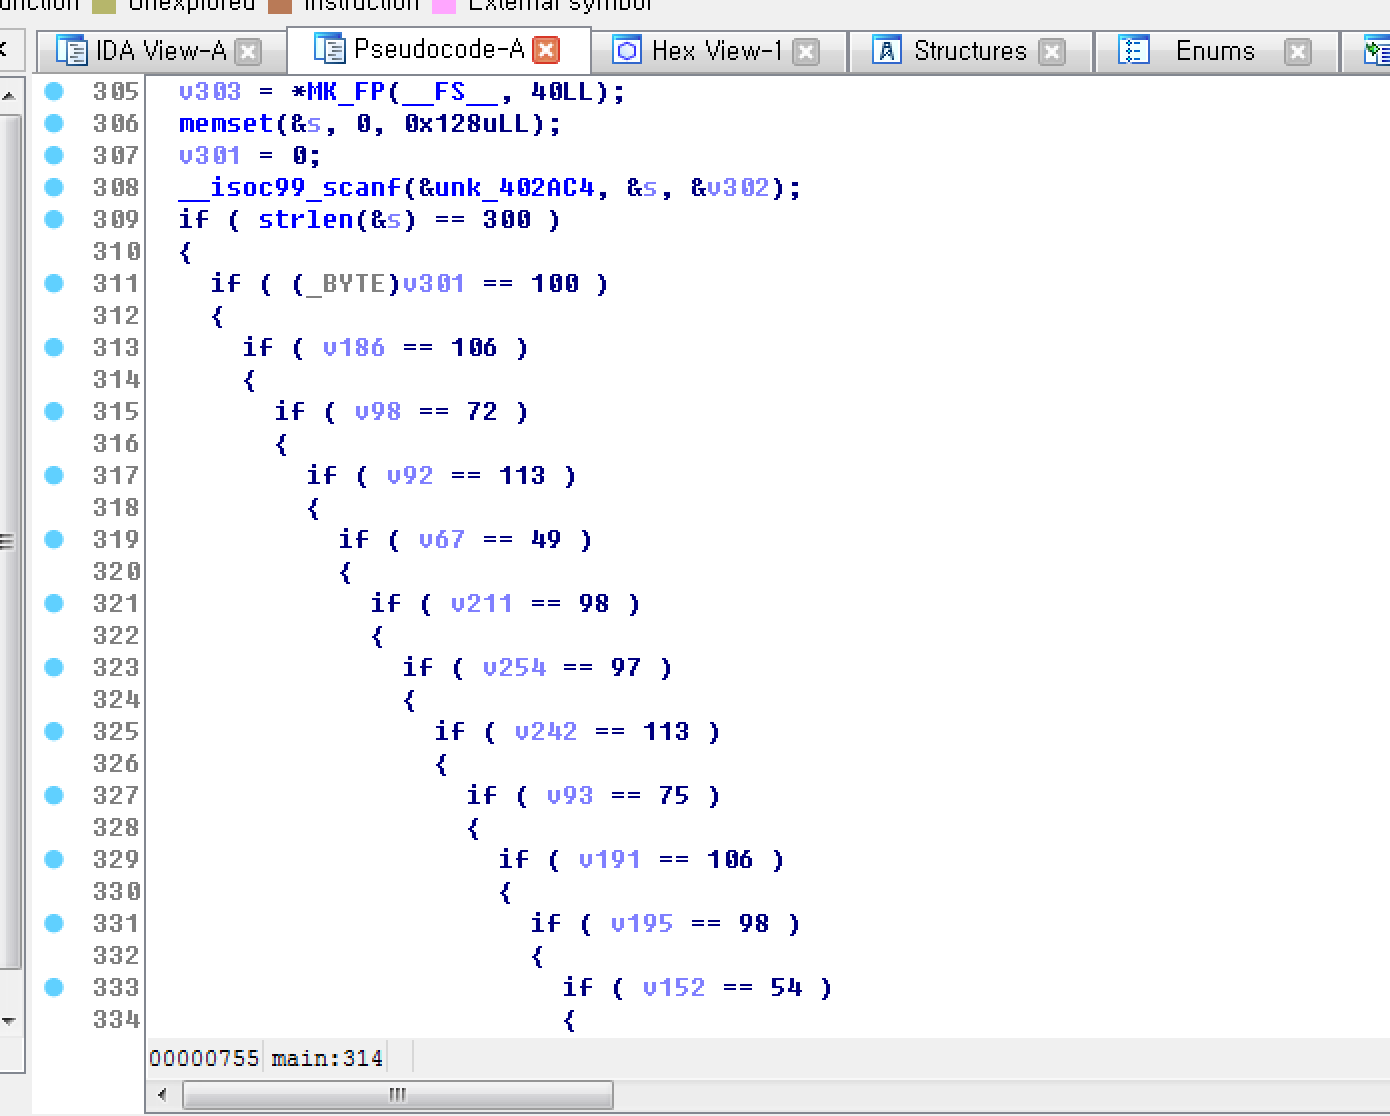1390x1116 pixels.
Task: Click the Hex View-1 tab icon
Action: [627, 50]
